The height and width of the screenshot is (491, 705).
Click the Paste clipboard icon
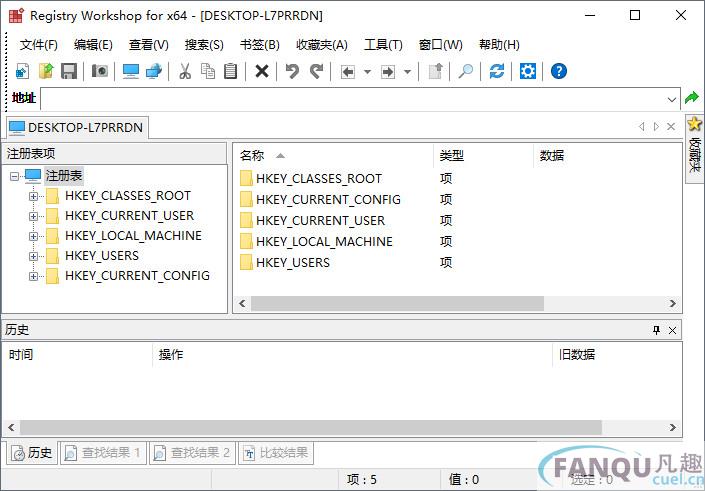[x=231, y=71]
